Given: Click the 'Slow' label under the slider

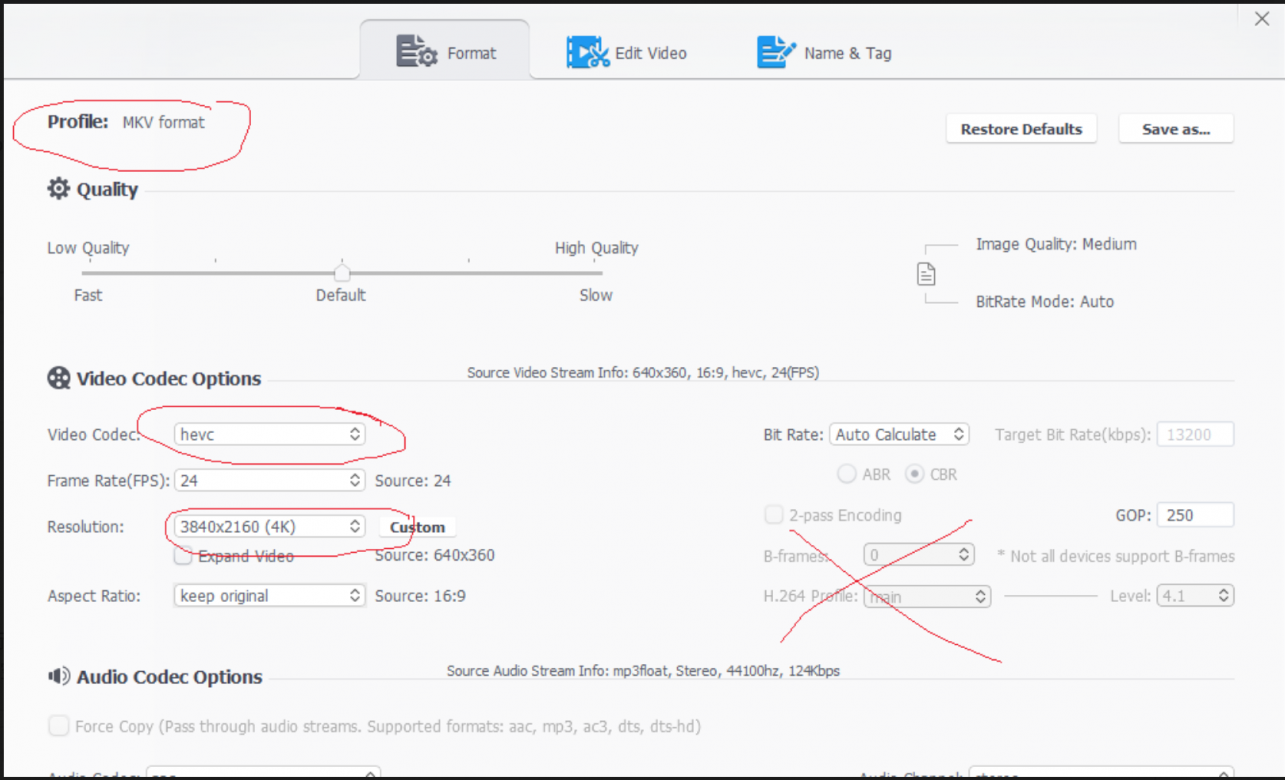Looking at the screenshot, I should [x=596, y=295].
